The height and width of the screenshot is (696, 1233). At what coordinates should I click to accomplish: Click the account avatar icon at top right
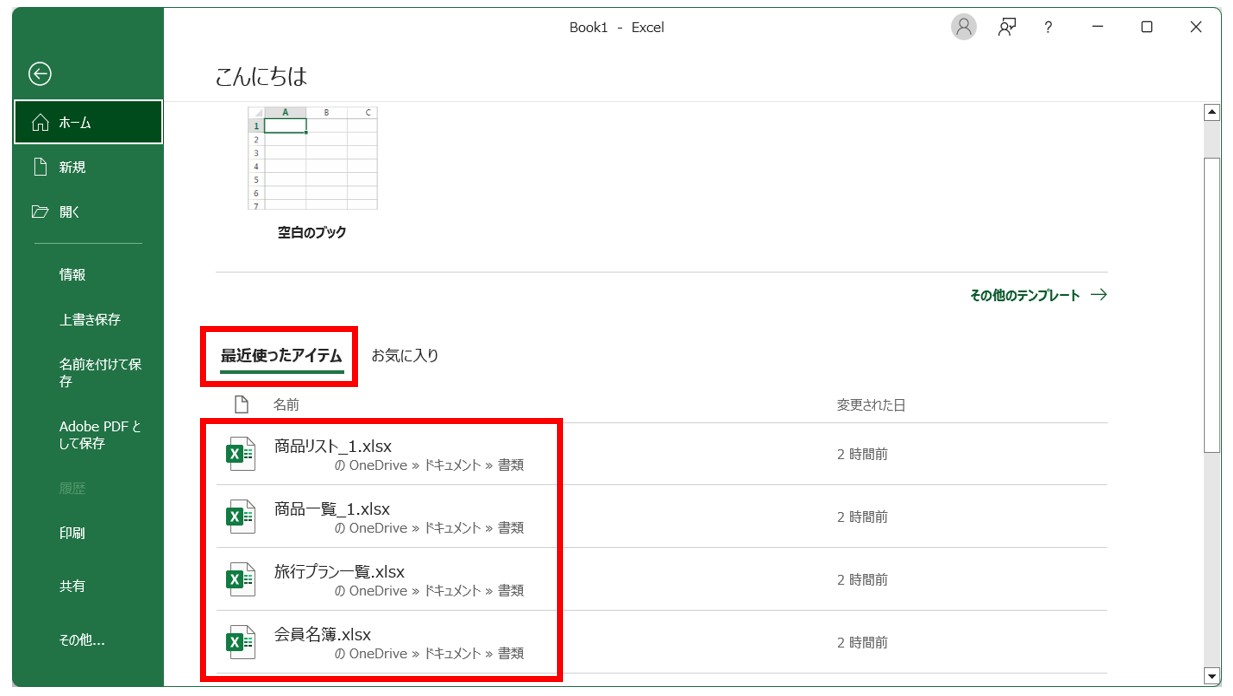point(962,27)
